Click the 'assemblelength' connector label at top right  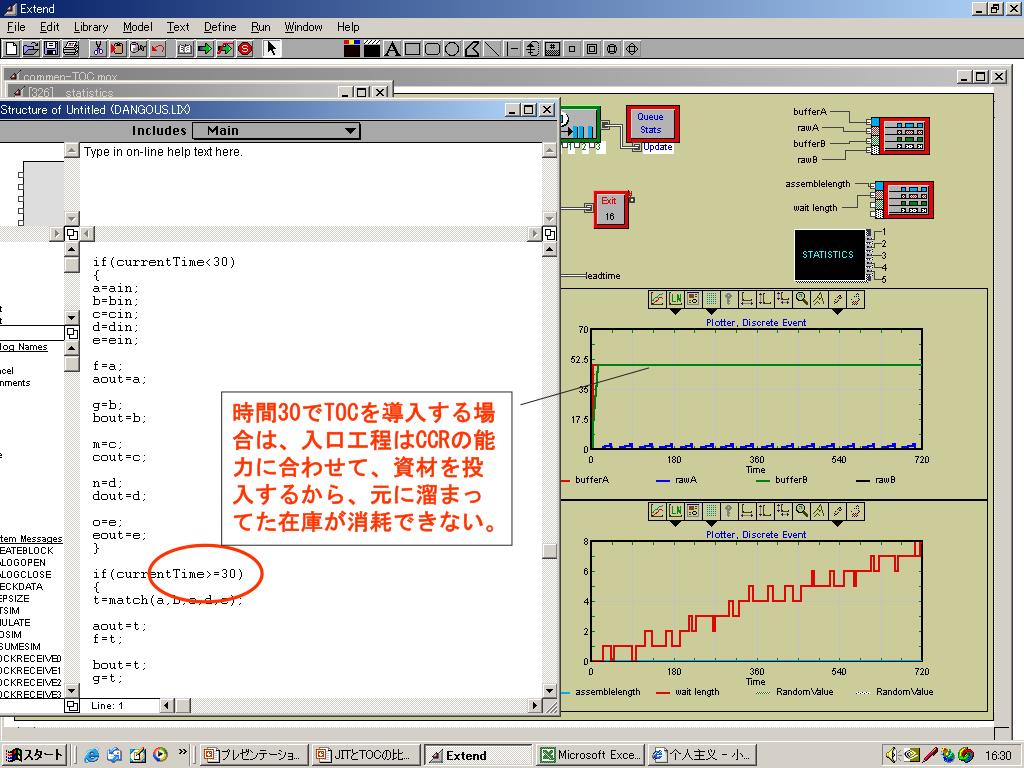818,184
